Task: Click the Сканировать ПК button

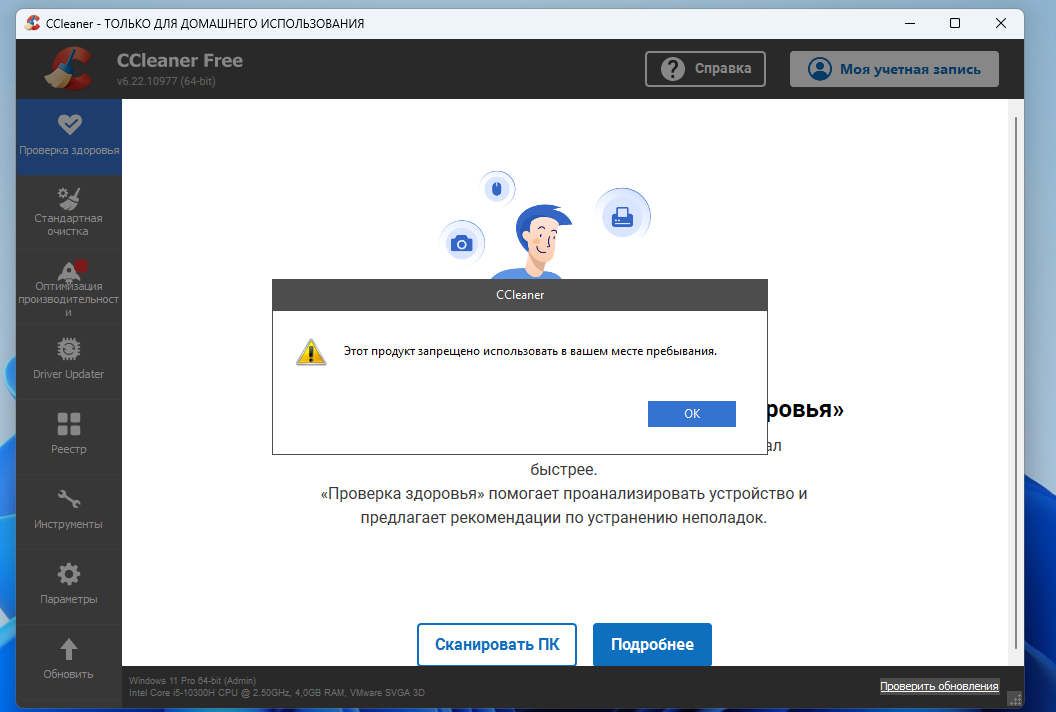Action: (497, 645)
